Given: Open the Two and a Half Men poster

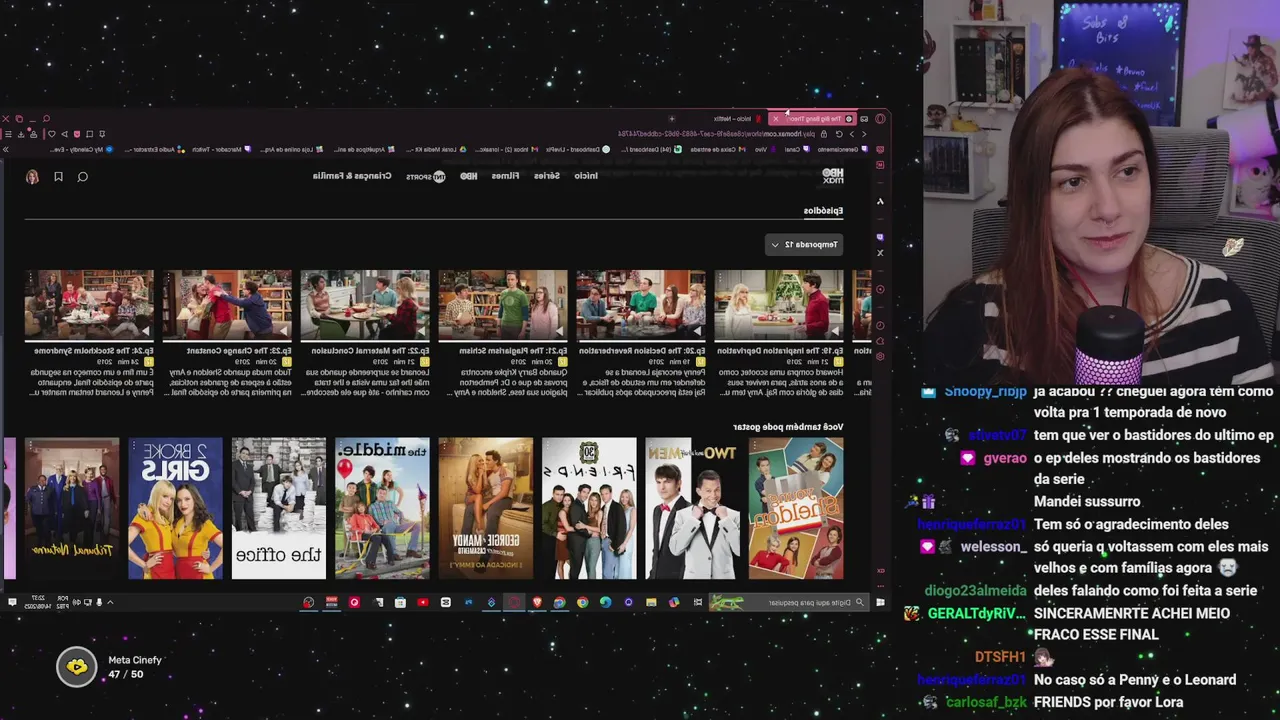Looking at the screenshot, I should 692,508.
